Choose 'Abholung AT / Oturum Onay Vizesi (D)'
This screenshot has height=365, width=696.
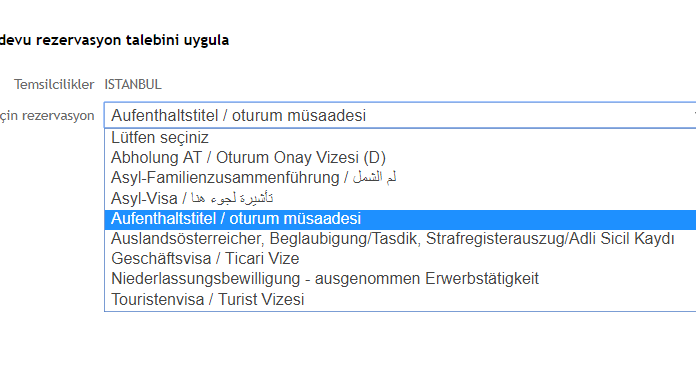tap(400, 158)
